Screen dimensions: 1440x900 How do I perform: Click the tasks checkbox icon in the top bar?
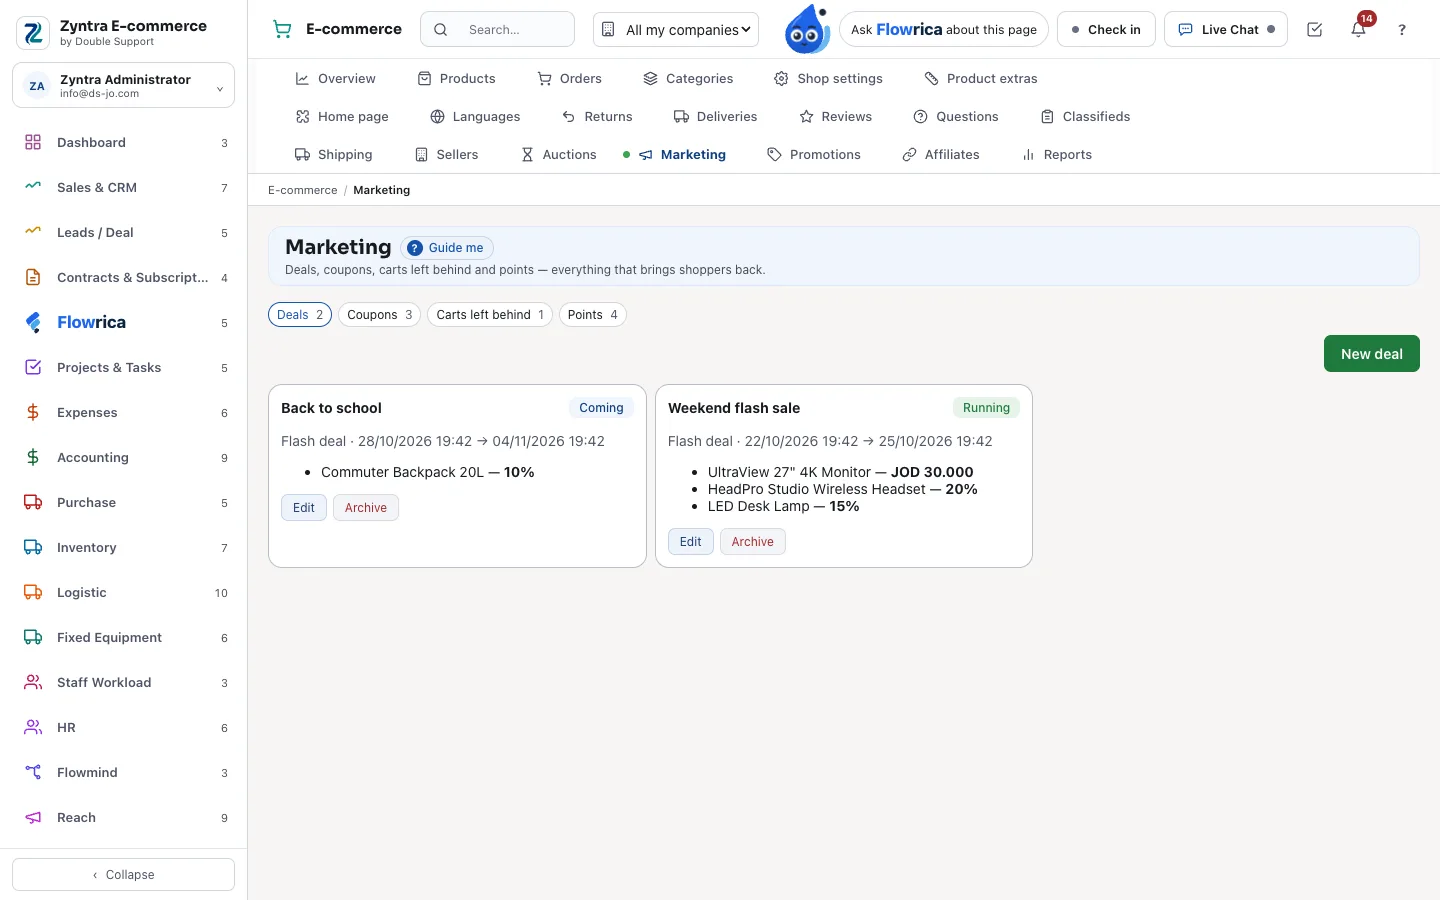tap(1315, 29)
